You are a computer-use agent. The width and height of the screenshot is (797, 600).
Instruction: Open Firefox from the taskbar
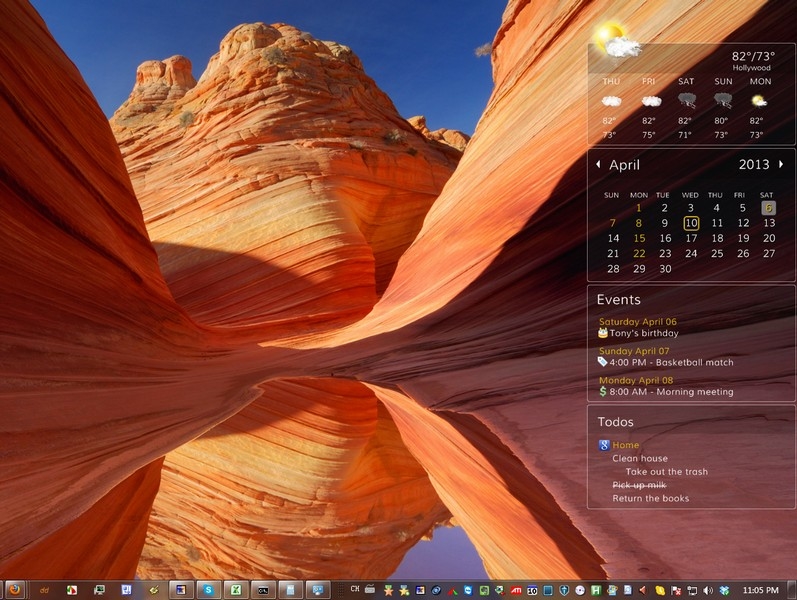point(15,590)
